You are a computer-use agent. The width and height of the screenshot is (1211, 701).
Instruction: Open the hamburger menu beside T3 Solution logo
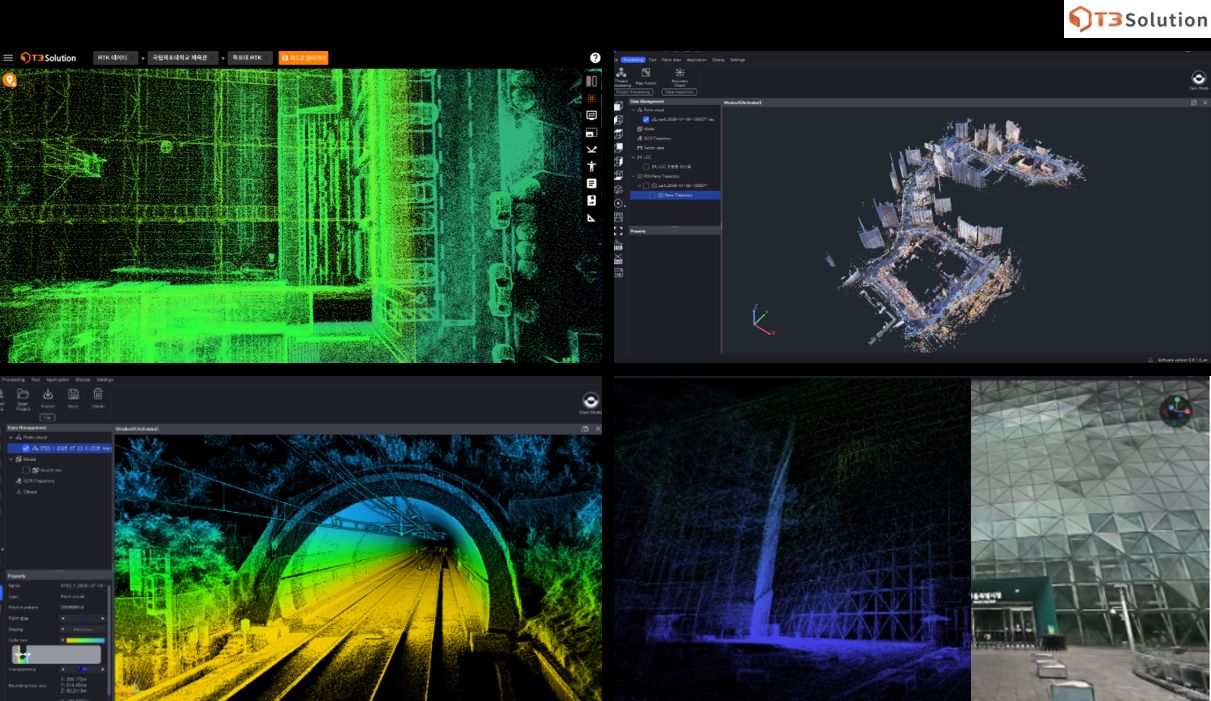(8, 58)
